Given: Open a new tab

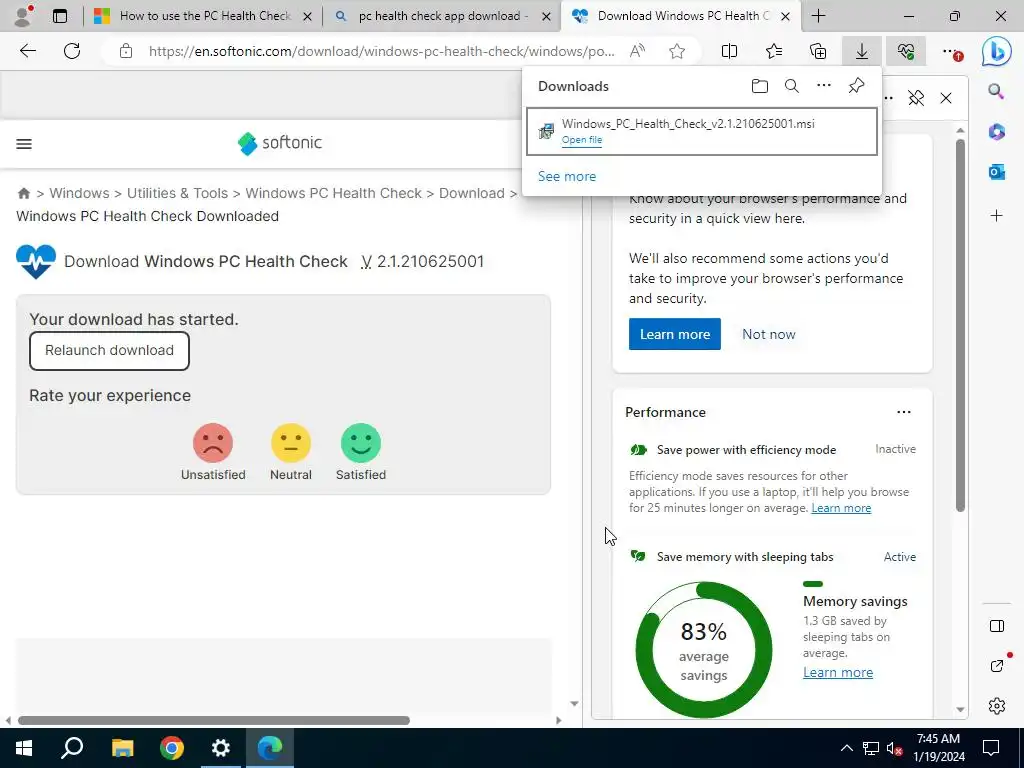Looking at the screenshot, I should [818, 16].
